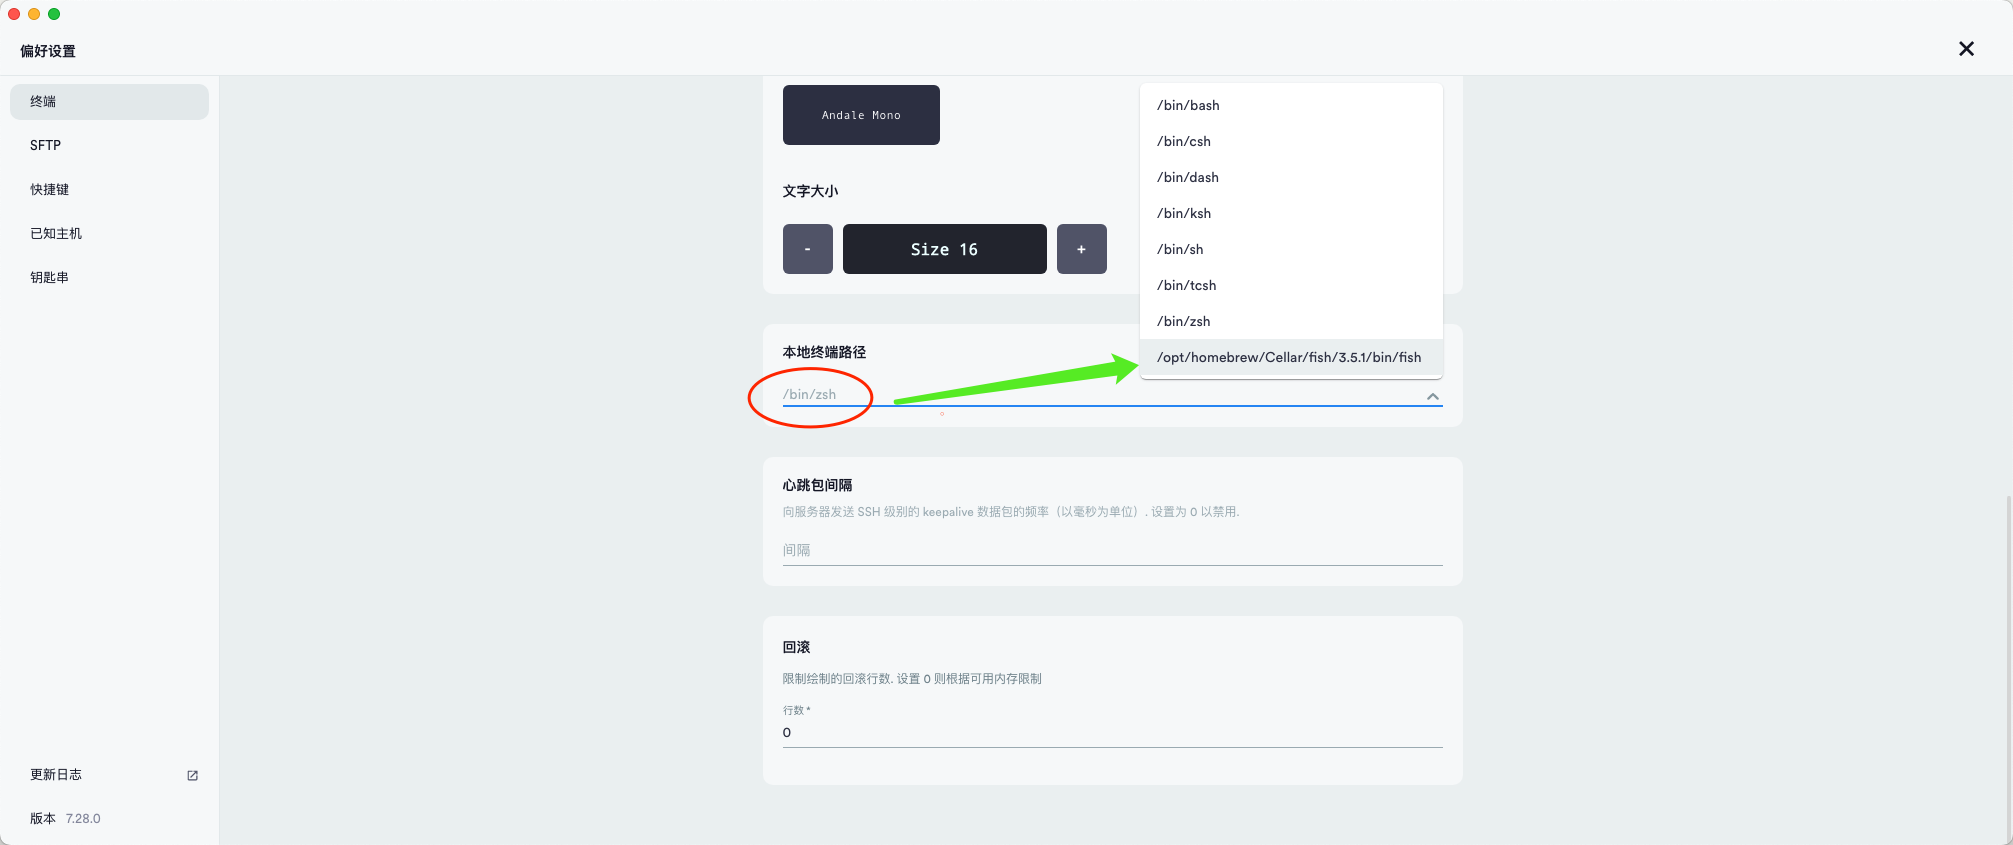Click the Size 16 display button
This screenshot has height=845, width=2013.
(945, 249)
